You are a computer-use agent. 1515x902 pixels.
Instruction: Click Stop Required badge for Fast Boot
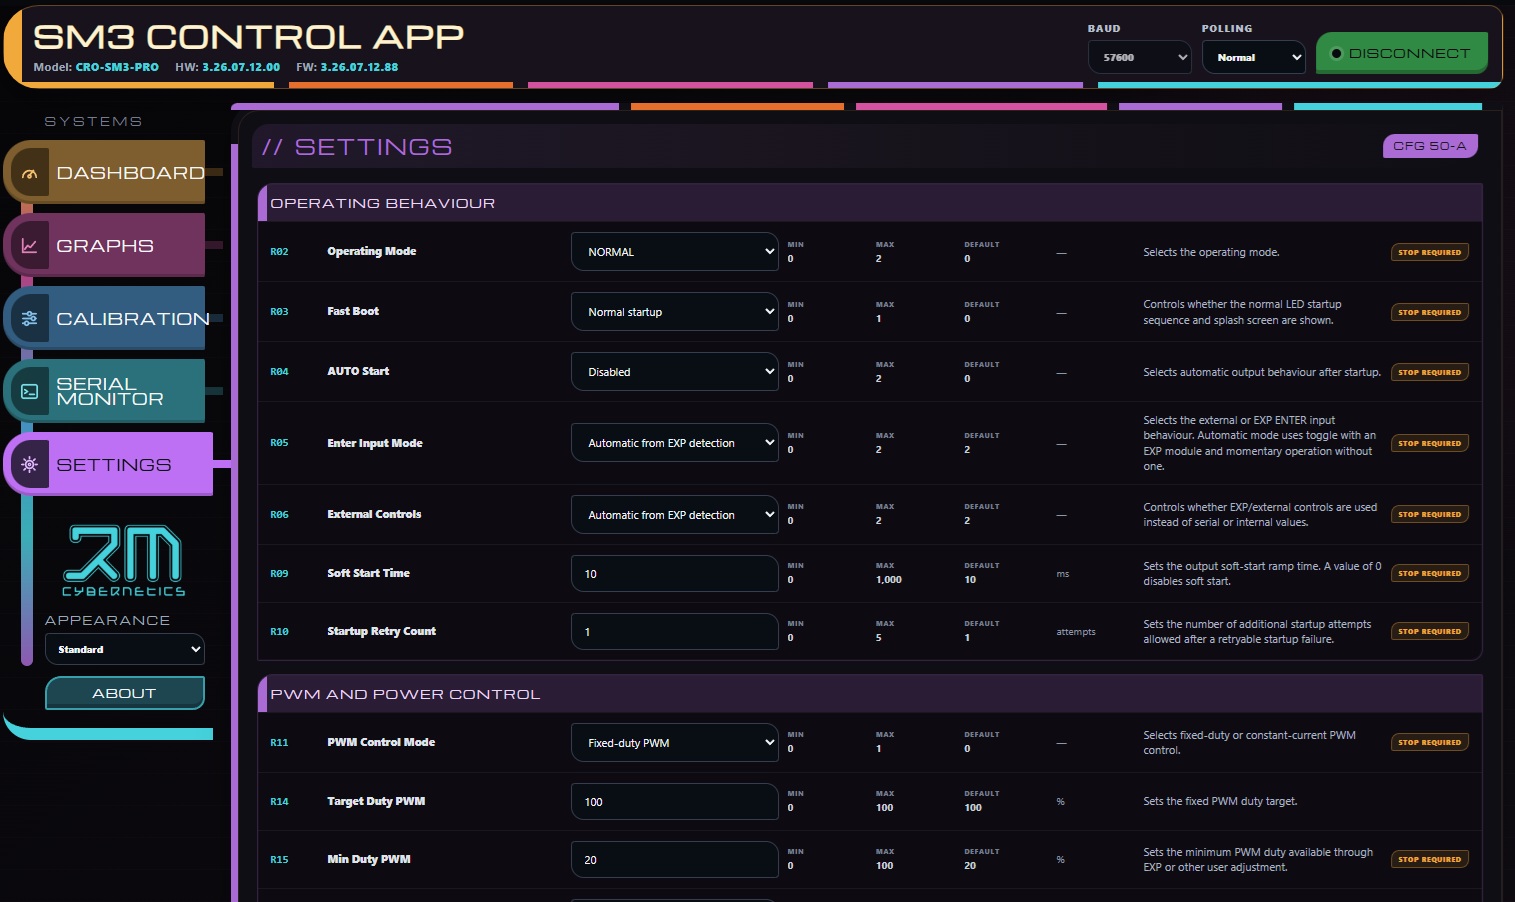click(x=1430, y=313)
